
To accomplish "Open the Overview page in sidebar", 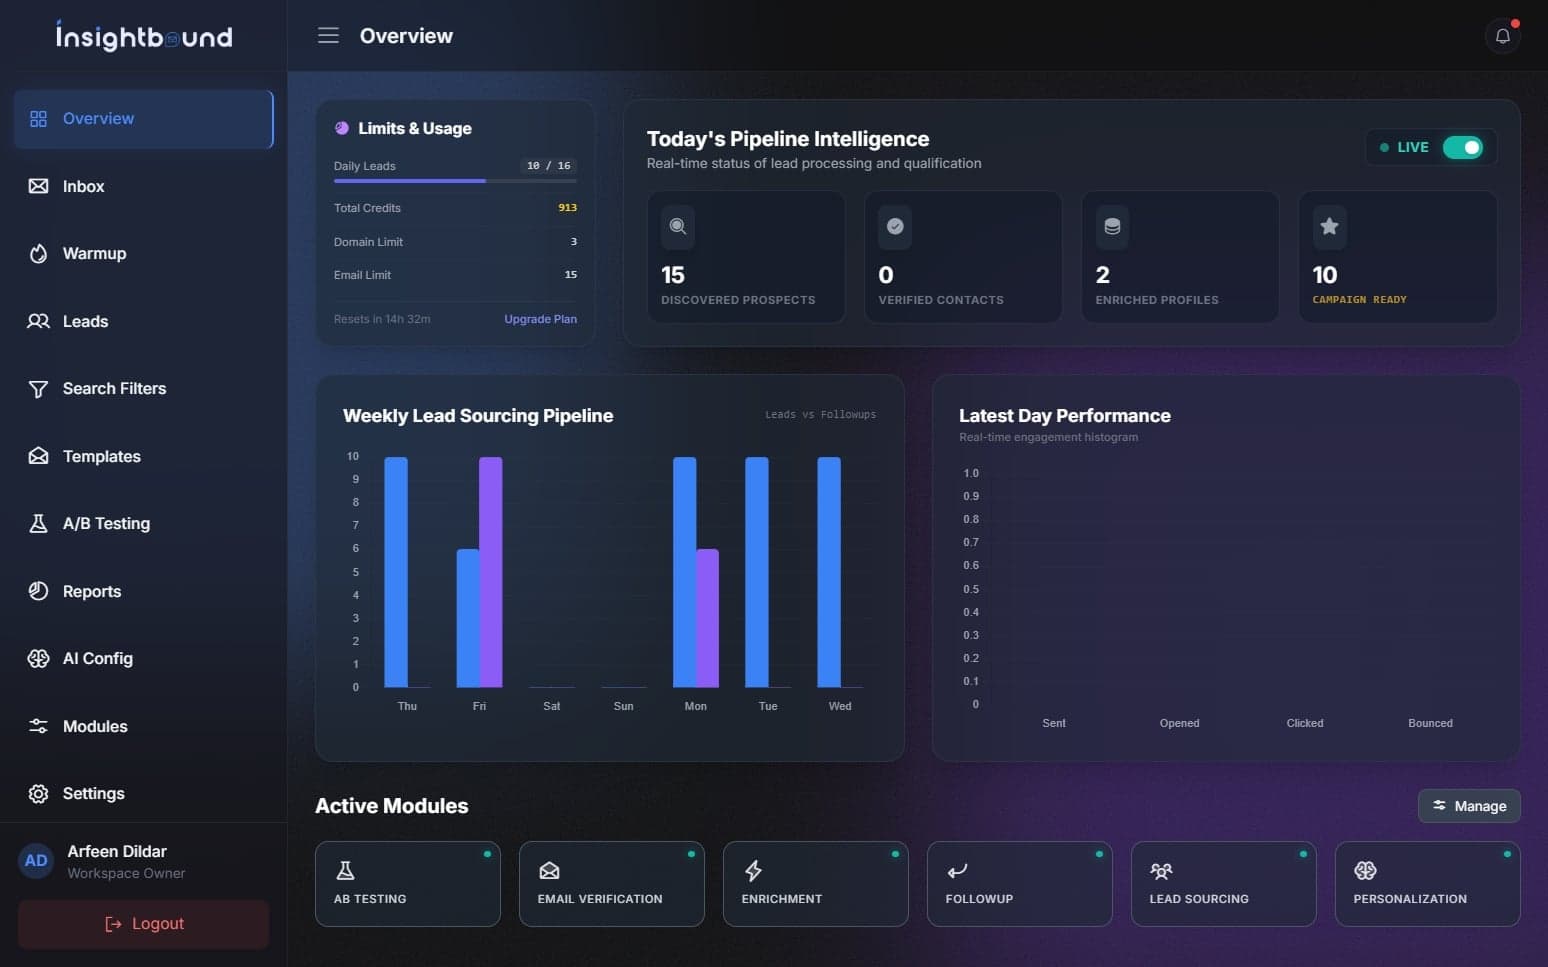I will point(144,119).
